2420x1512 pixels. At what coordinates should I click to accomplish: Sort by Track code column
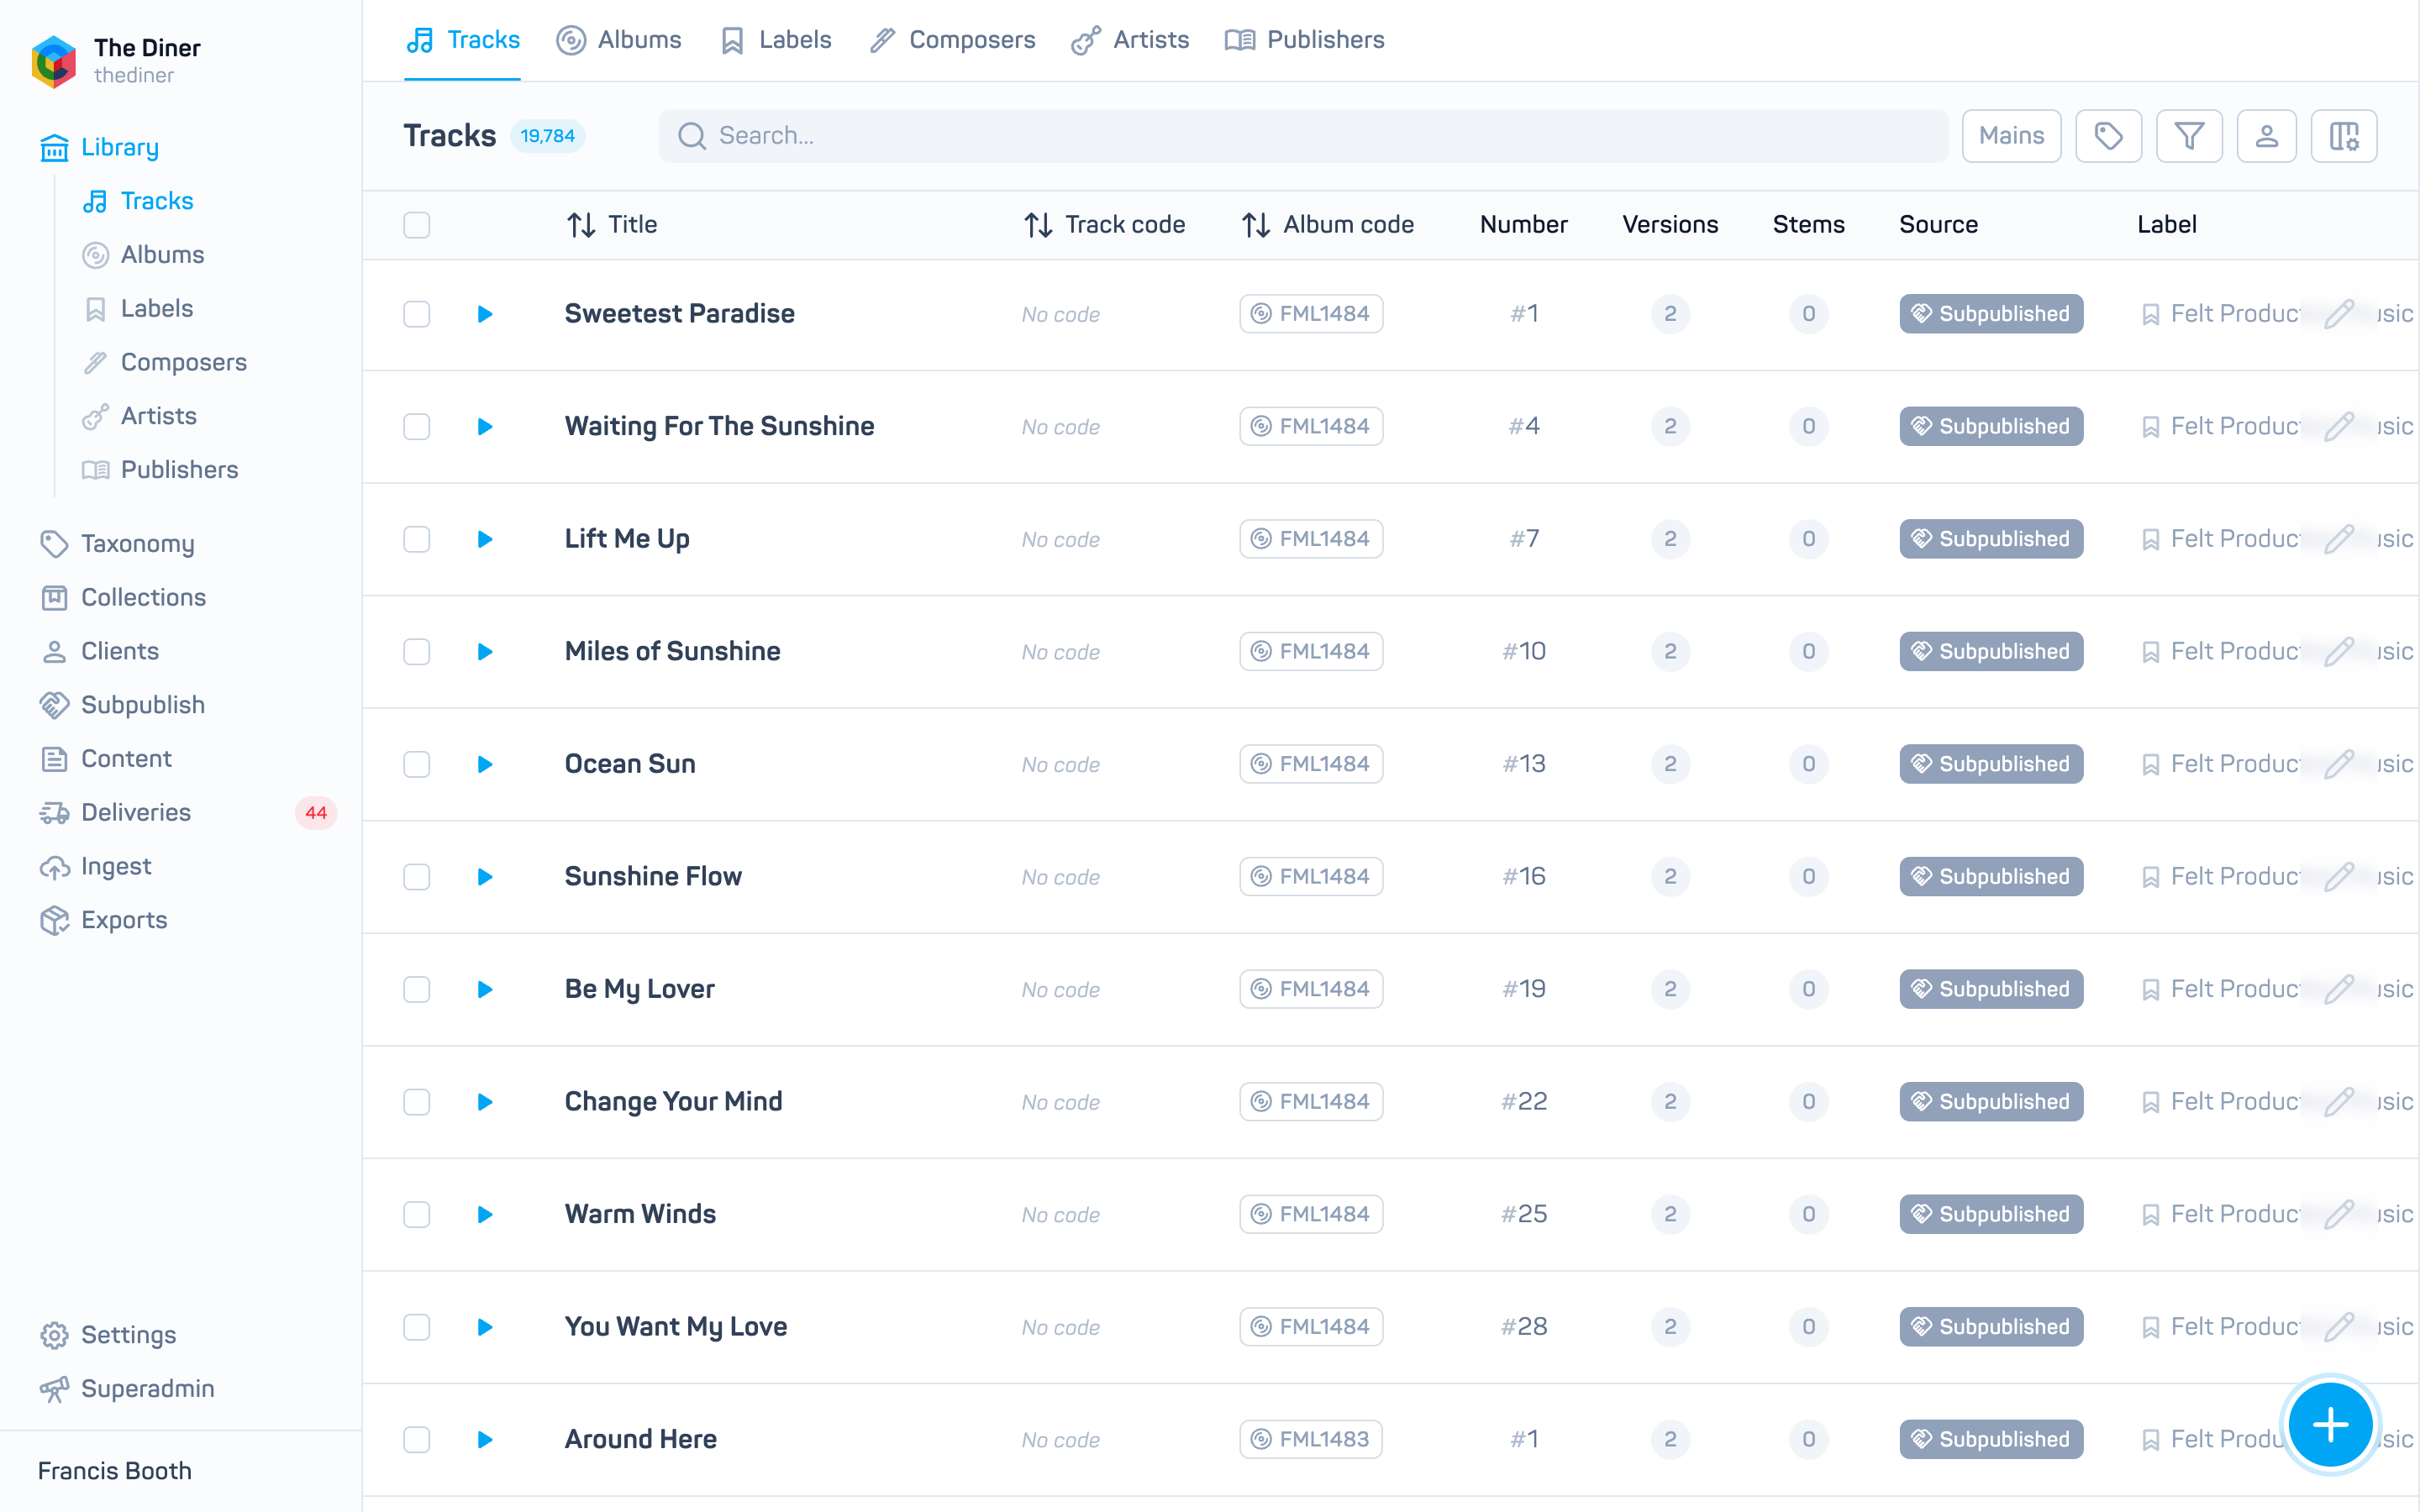pyautogui.click(x=1104, y=225)
